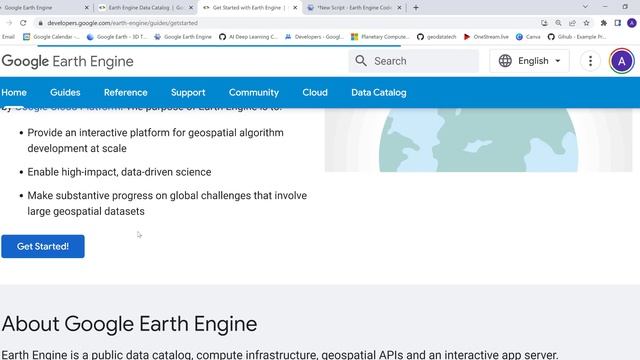Close the Earth Engine Data Catalog tab
This screenshot has width=640, height=360.
(x=191, y=7)
